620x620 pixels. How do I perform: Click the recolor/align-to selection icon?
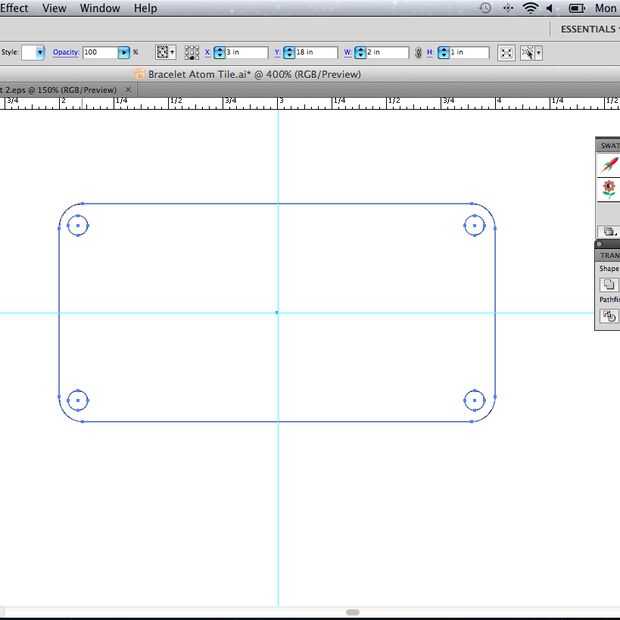click(x=162, y=52)
